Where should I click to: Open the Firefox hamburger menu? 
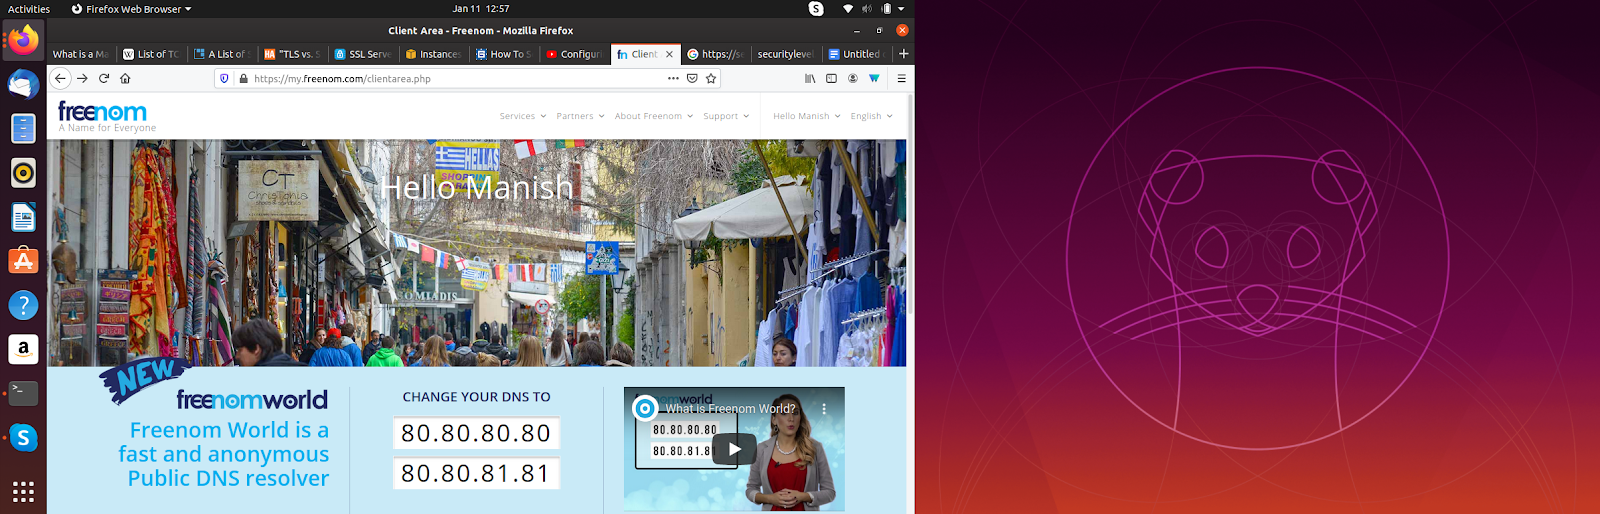pos(901,78)
